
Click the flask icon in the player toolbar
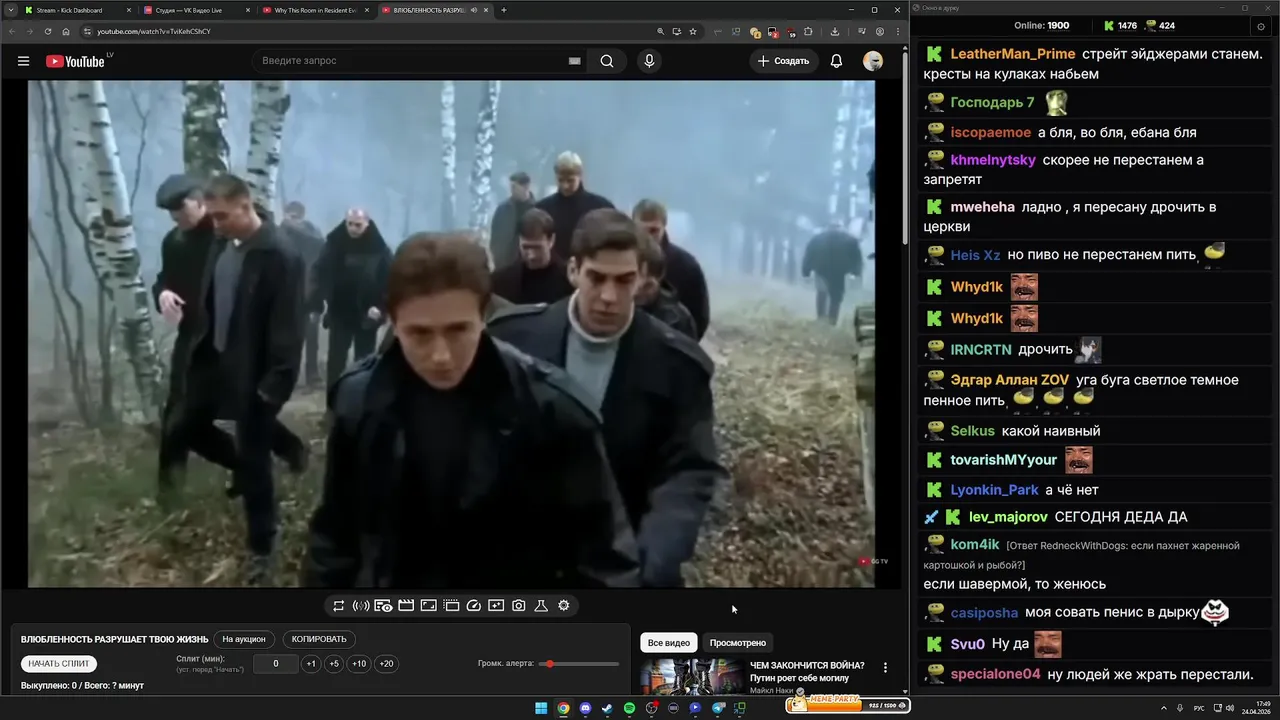click(x=541, y=606)
